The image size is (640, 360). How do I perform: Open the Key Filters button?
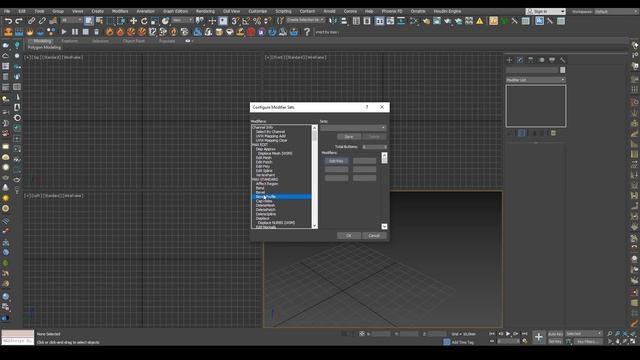[588, 342]
